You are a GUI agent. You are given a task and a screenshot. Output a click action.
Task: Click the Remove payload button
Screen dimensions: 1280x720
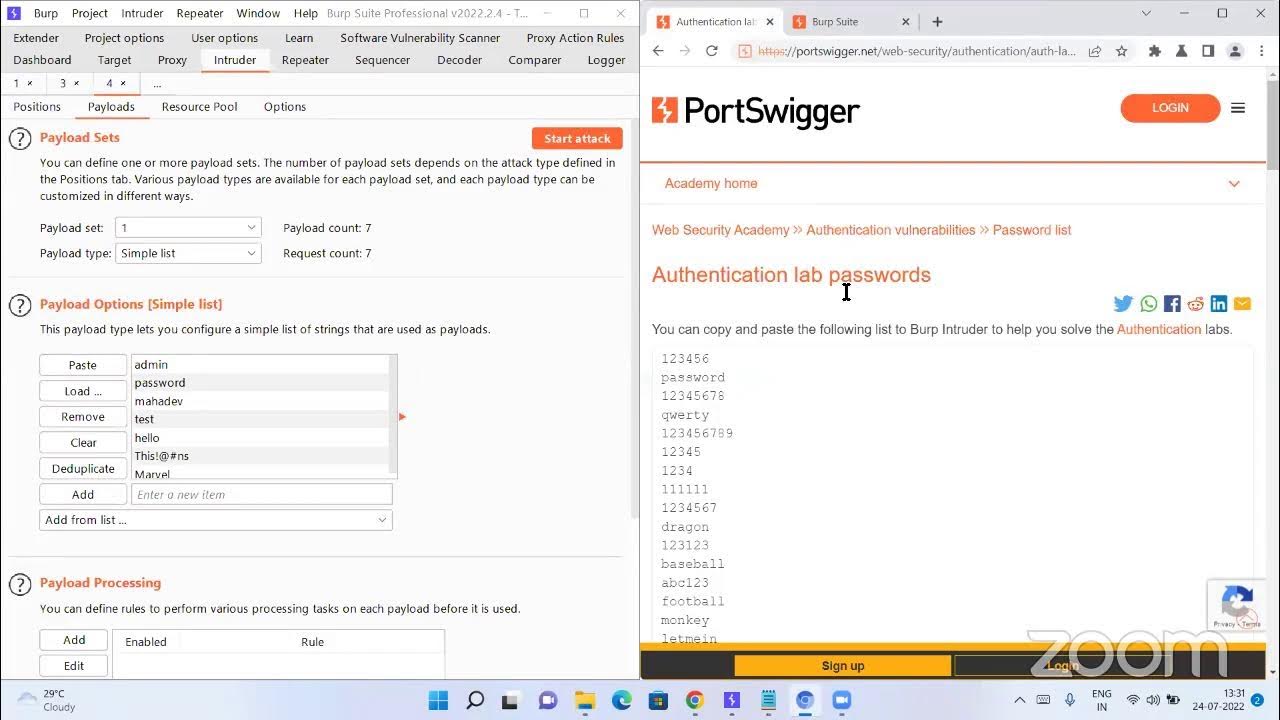(x=83, y=417)
